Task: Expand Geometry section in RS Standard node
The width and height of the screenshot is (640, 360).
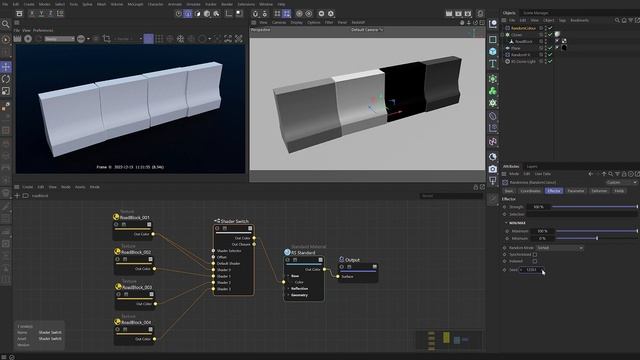Action: pos(289,295)
